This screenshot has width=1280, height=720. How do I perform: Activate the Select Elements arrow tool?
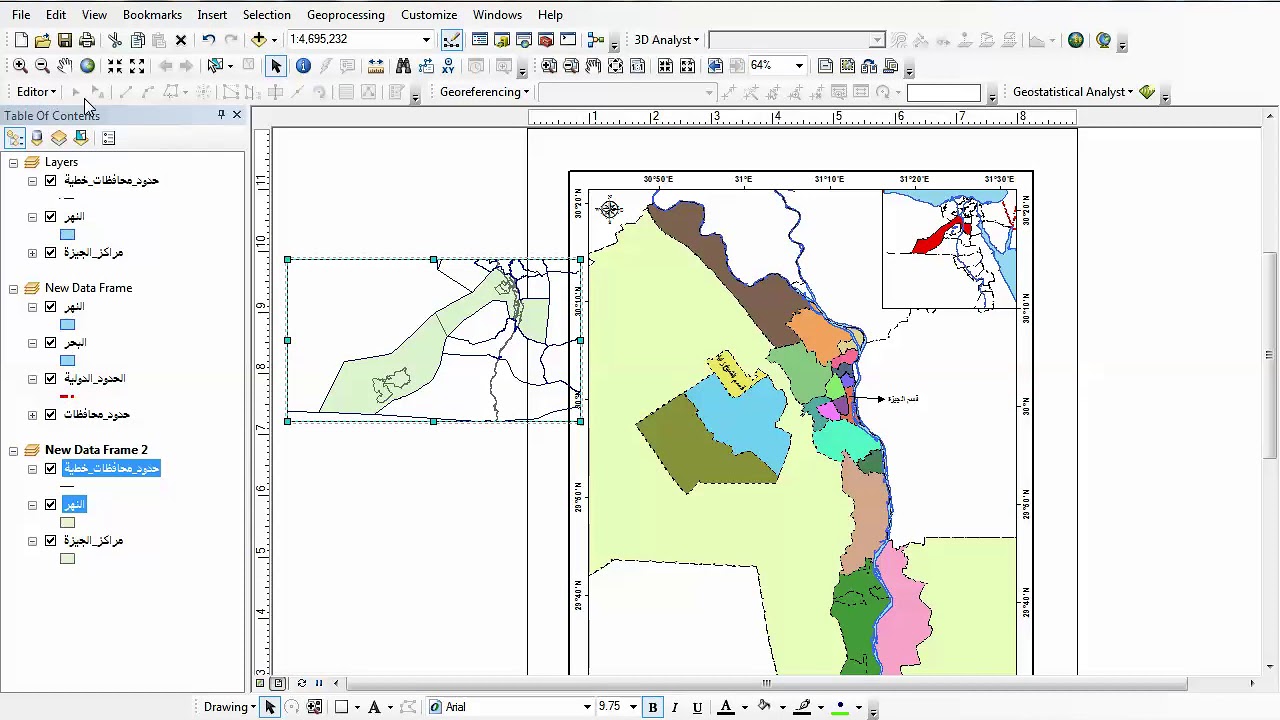coord(276,66)
